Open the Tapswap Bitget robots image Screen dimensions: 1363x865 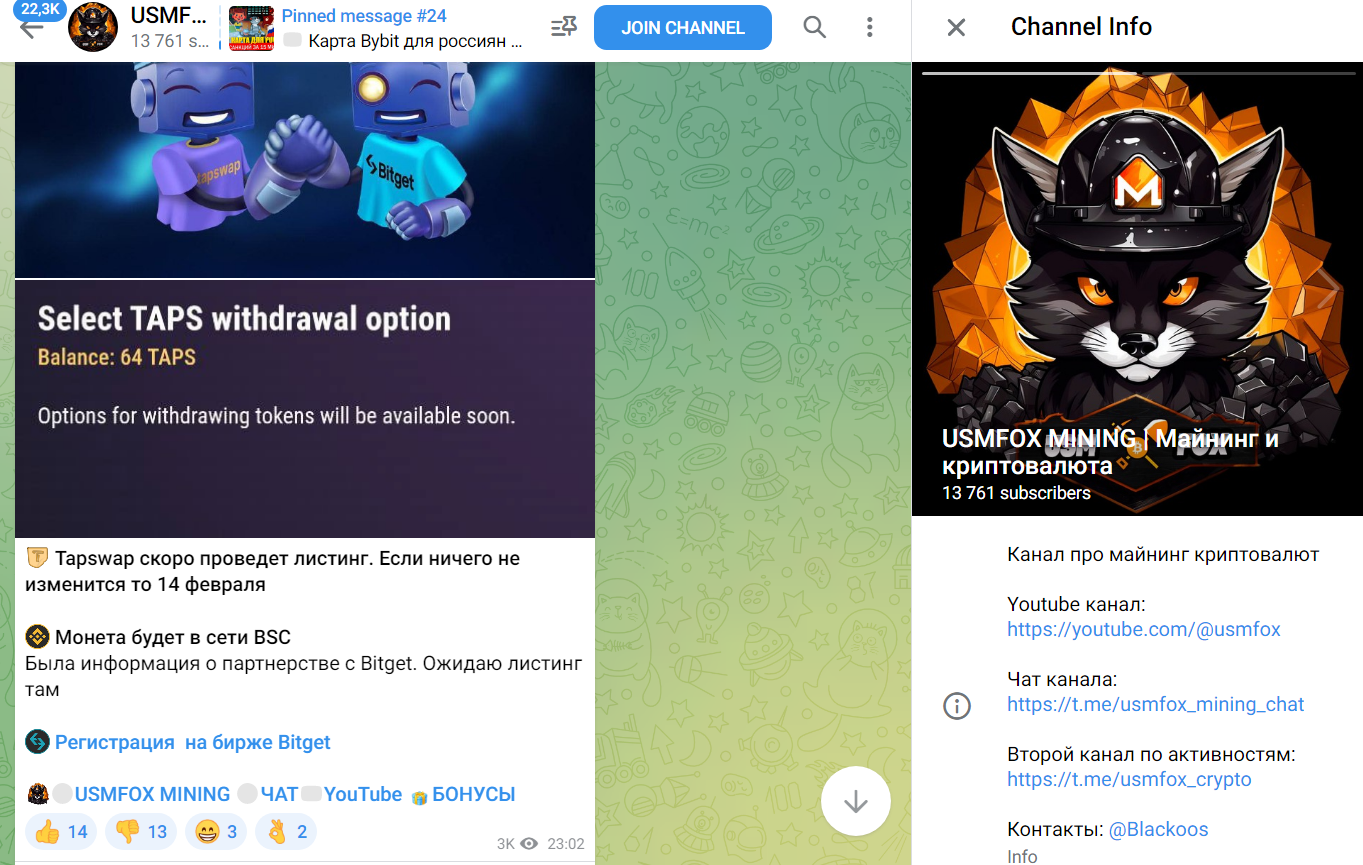[x=305, y=169]
